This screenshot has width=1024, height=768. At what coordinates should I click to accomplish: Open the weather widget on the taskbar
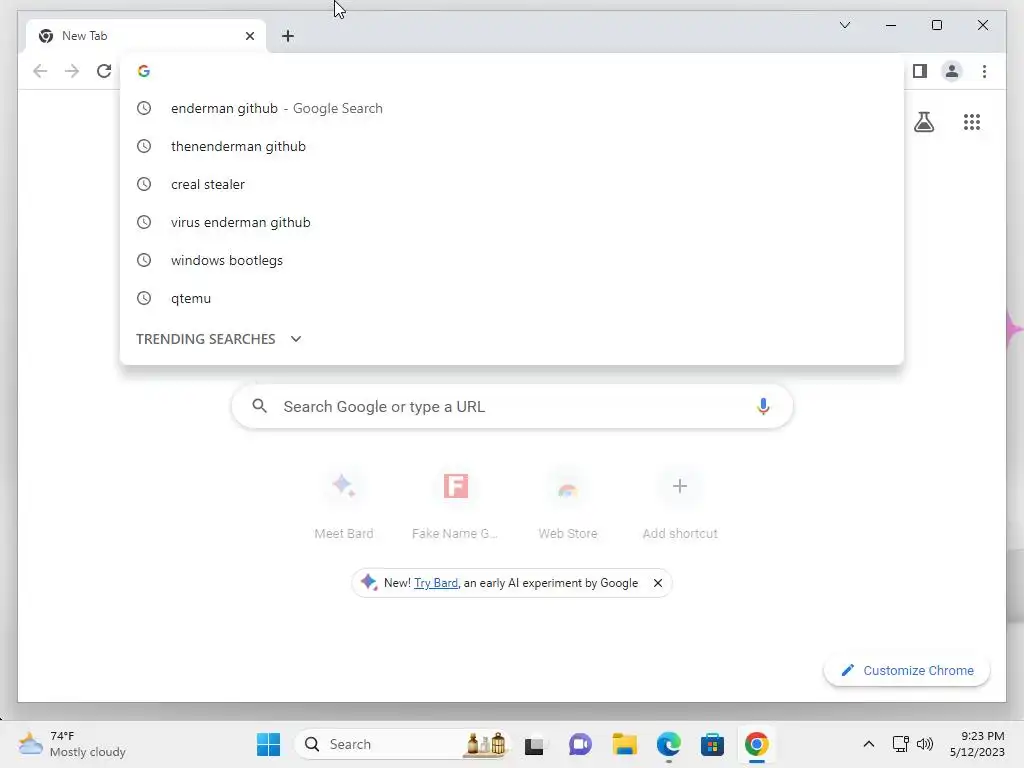(72, 744)
